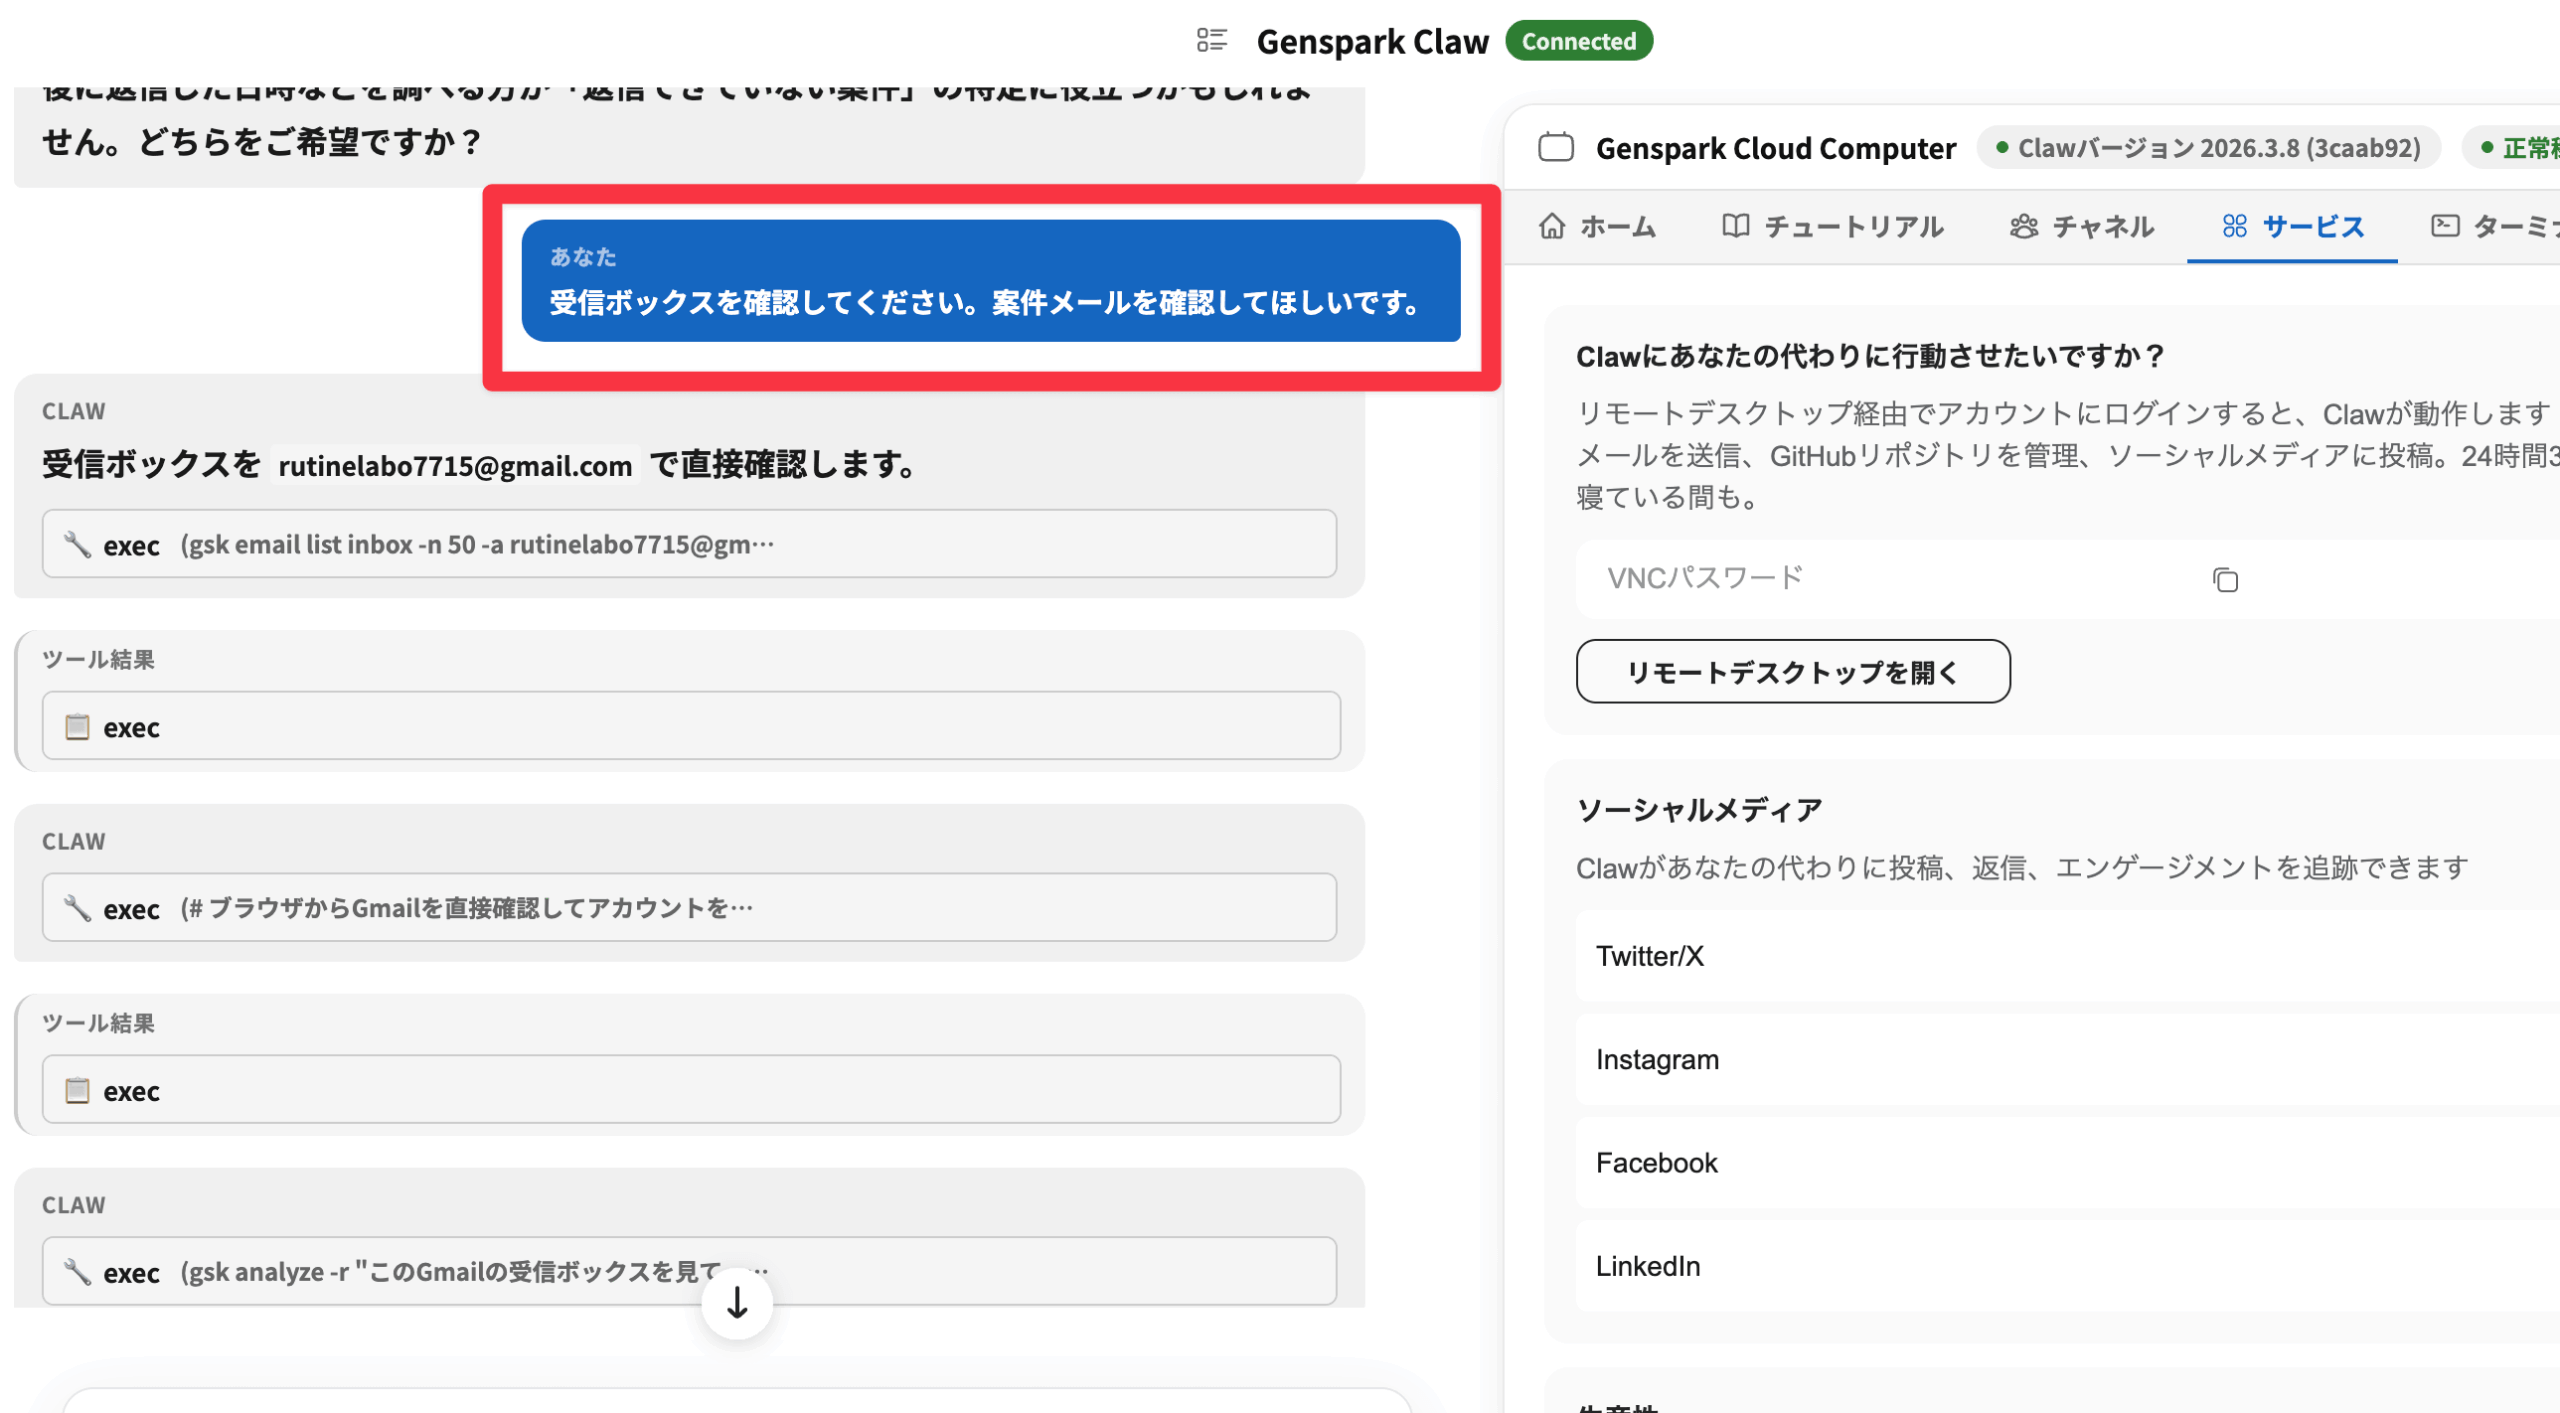
Task: Click the channel people icon
Action: tap(2023, 226)
